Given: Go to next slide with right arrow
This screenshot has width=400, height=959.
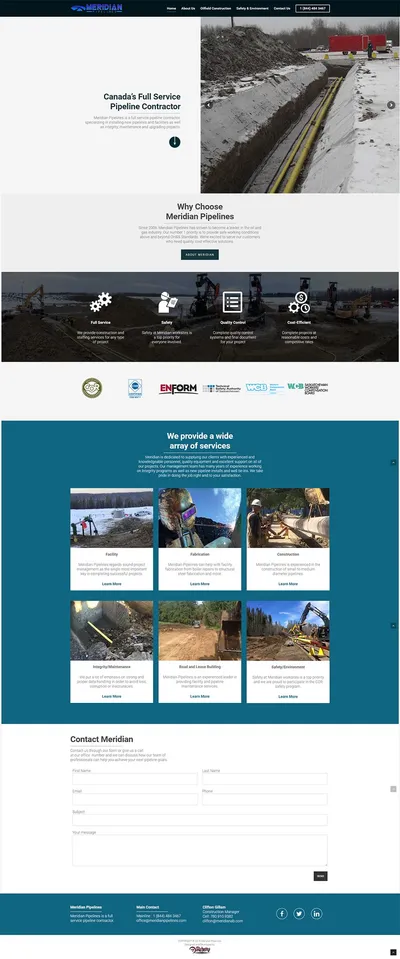Looking at the screenshot, I should tap(391, 105).
